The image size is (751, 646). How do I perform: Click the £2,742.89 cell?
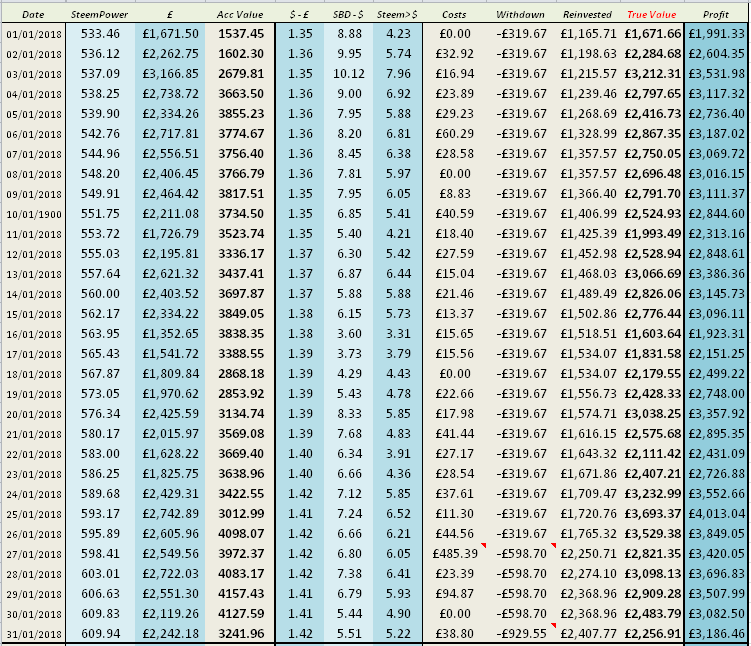pyautogui.click(x=171, y=513)
